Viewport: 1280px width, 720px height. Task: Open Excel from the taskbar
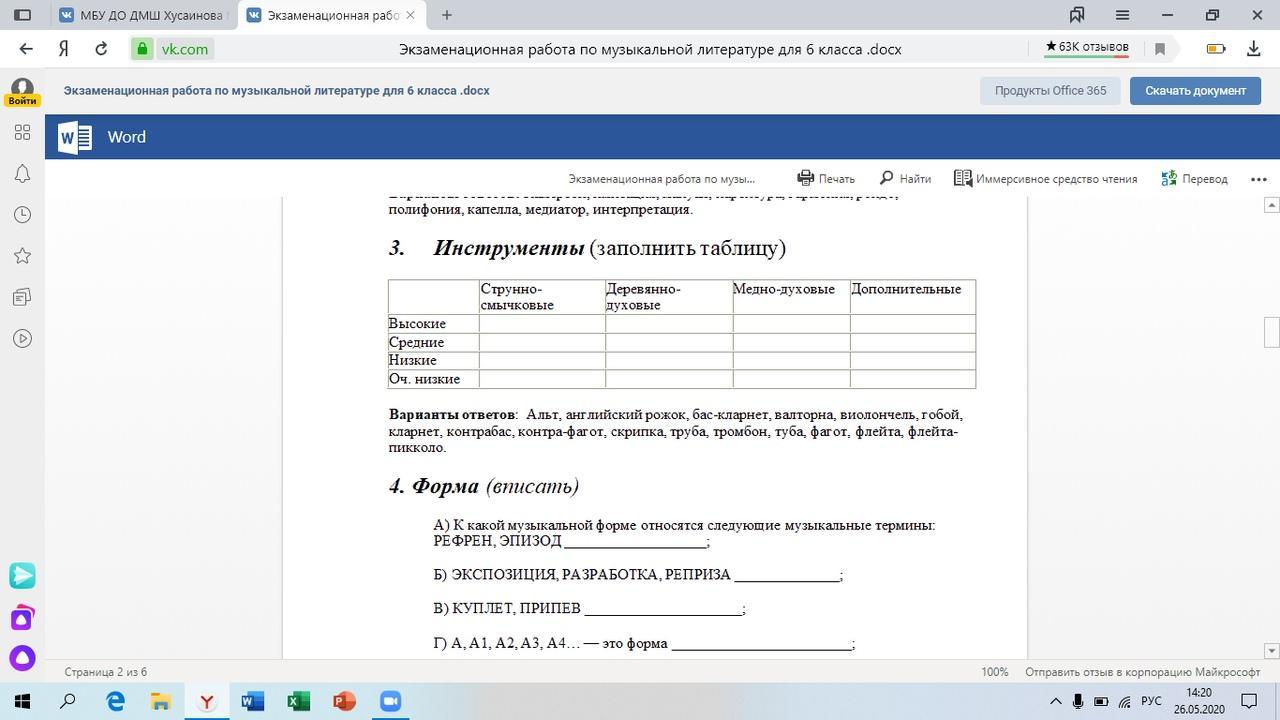click(298, 701)
